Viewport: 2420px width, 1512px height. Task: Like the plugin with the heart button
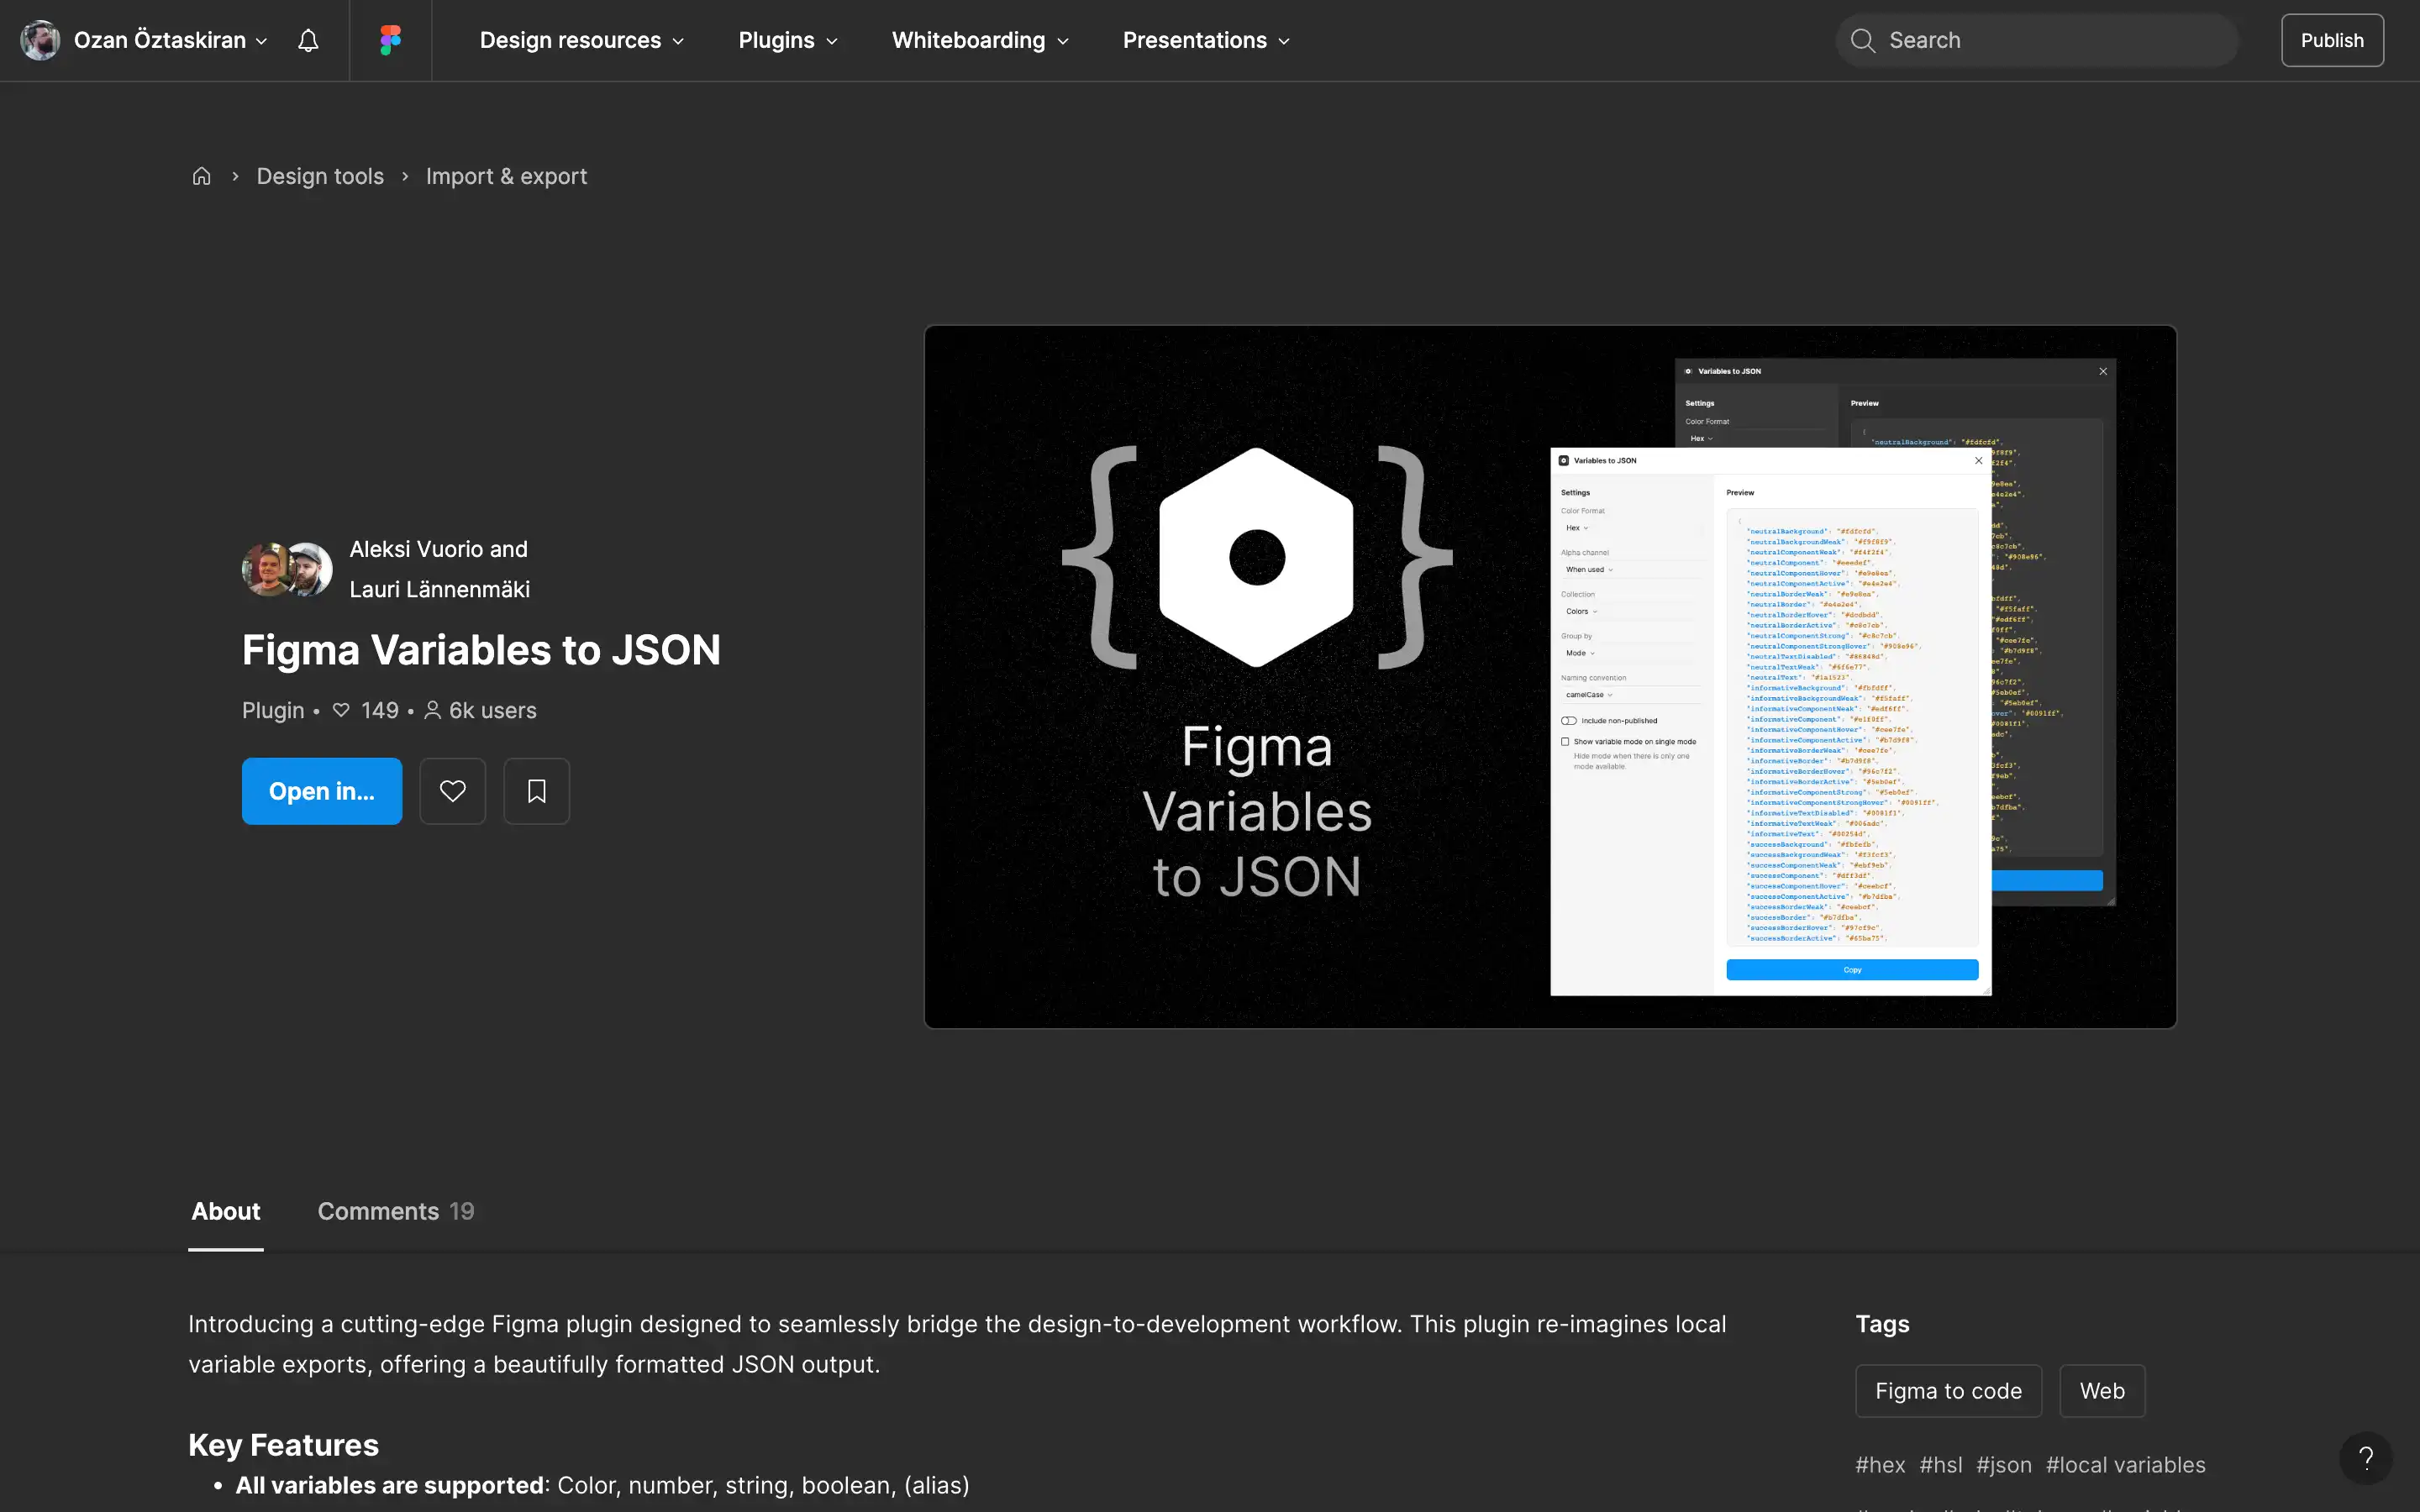pyautogui.click(x=453, y=791)
